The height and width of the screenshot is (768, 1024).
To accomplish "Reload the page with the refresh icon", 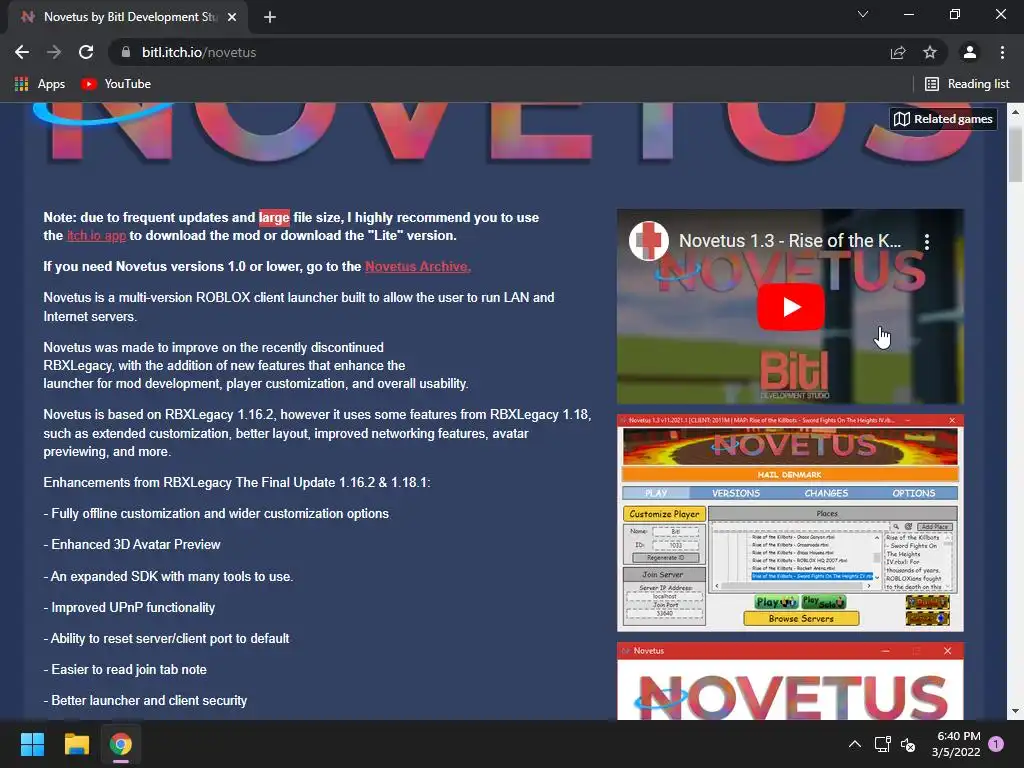I will click(86, 52).
